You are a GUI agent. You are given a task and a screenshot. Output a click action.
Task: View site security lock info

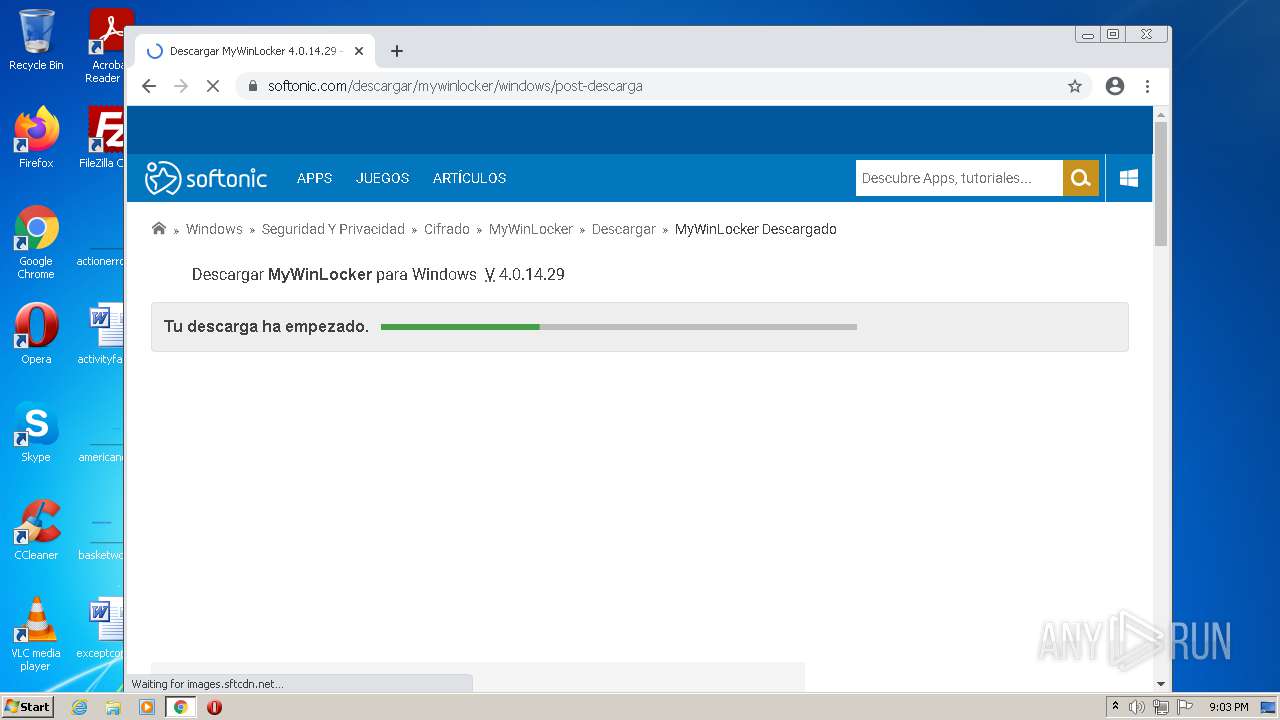click(x=253, y=86)
